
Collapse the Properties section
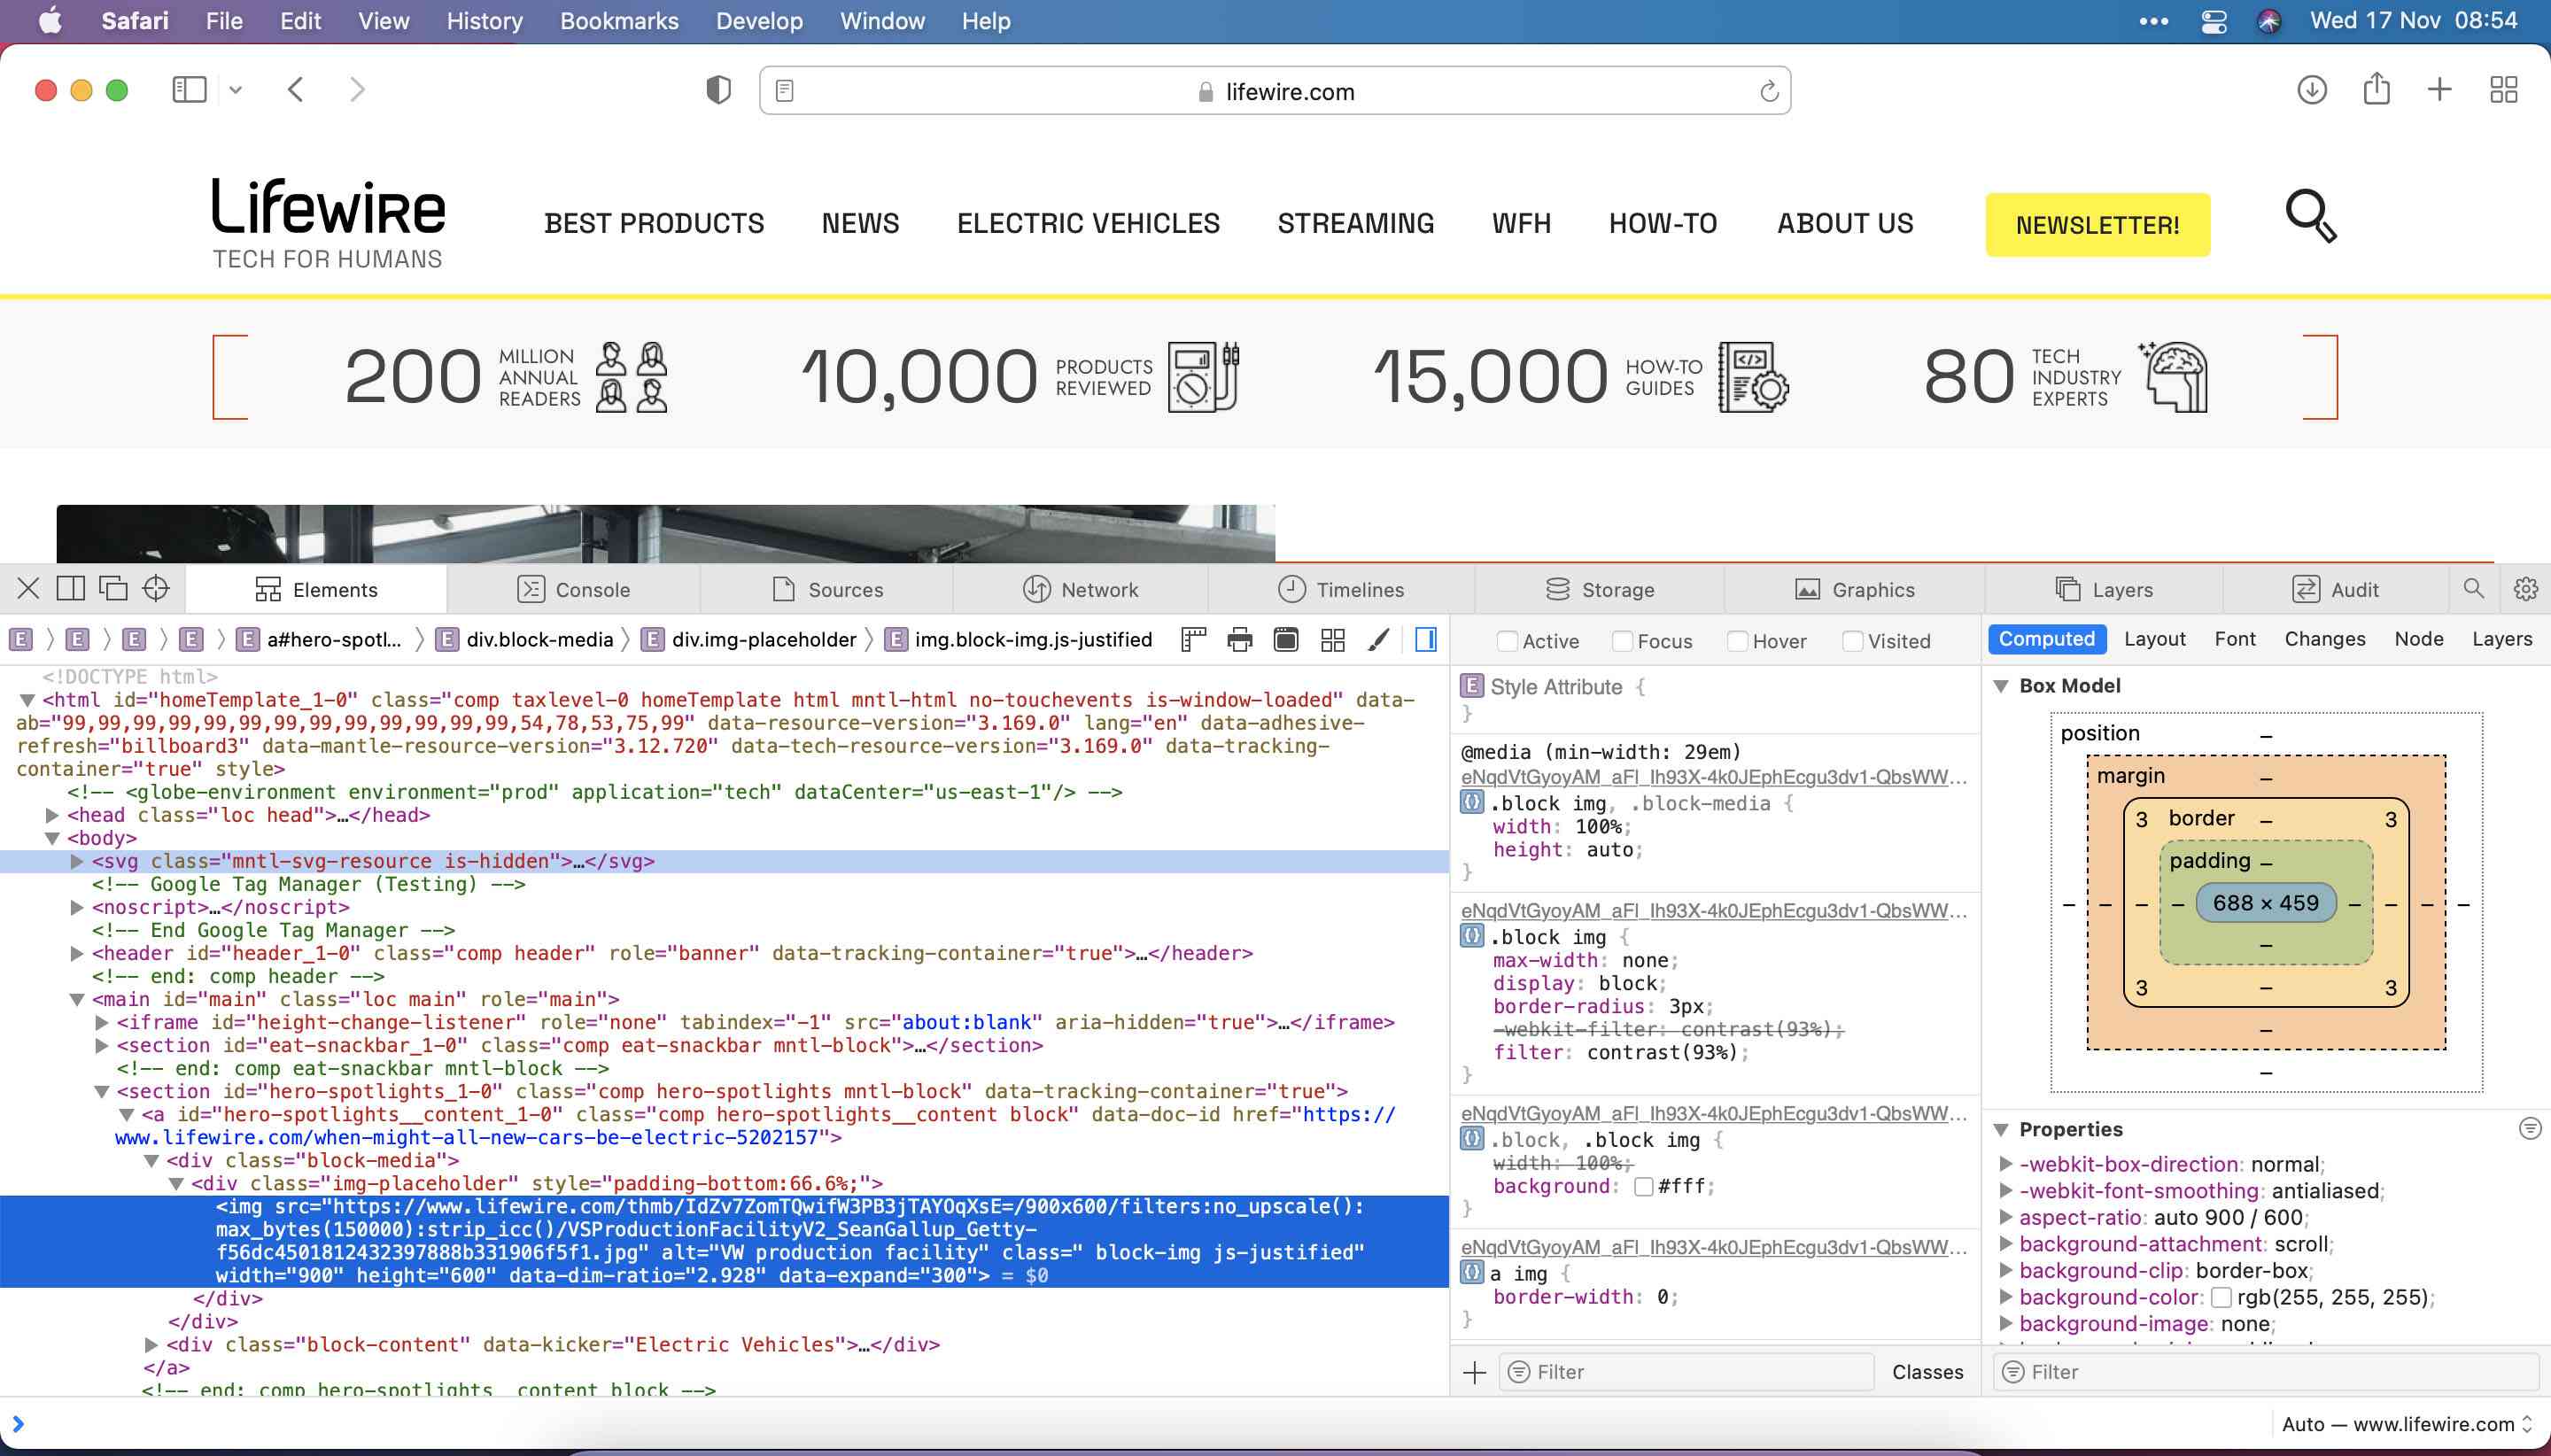point(2001,1130)
